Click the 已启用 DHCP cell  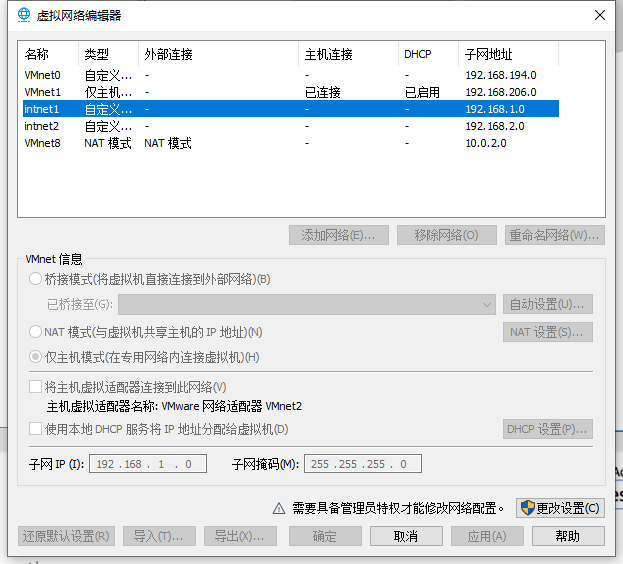pos(422,92)
